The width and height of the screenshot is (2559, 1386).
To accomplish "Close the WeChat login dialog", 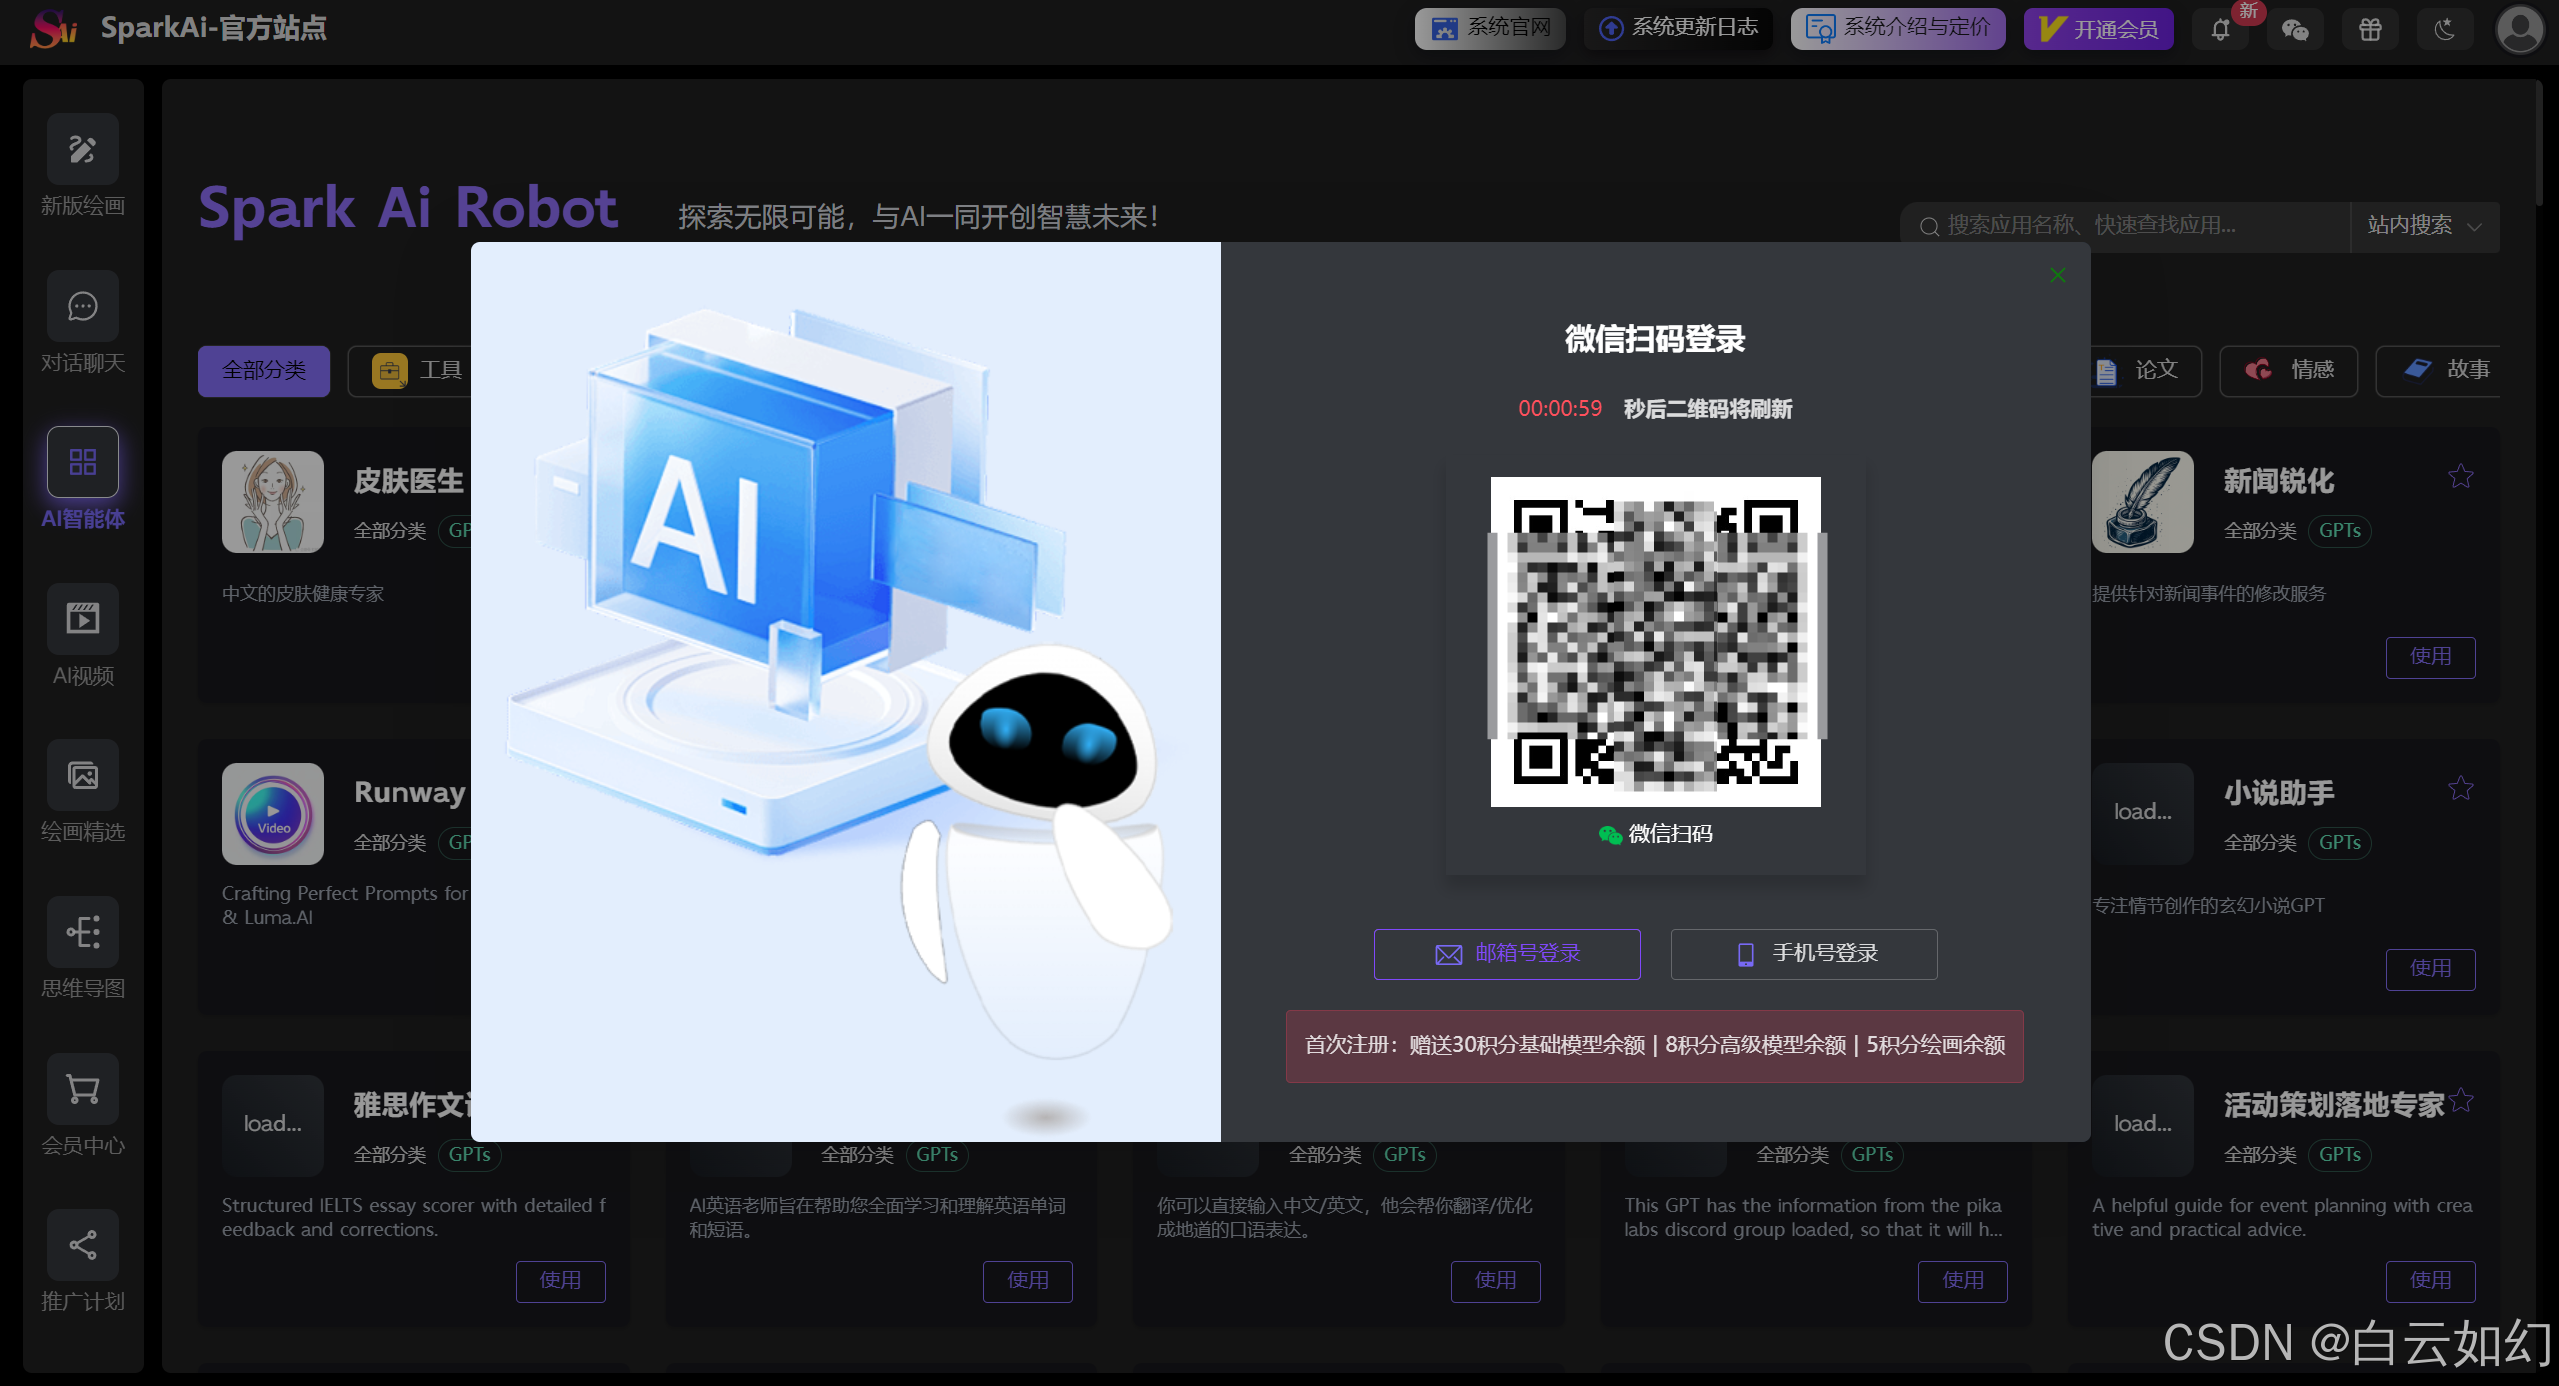I will coord(2058,275).
